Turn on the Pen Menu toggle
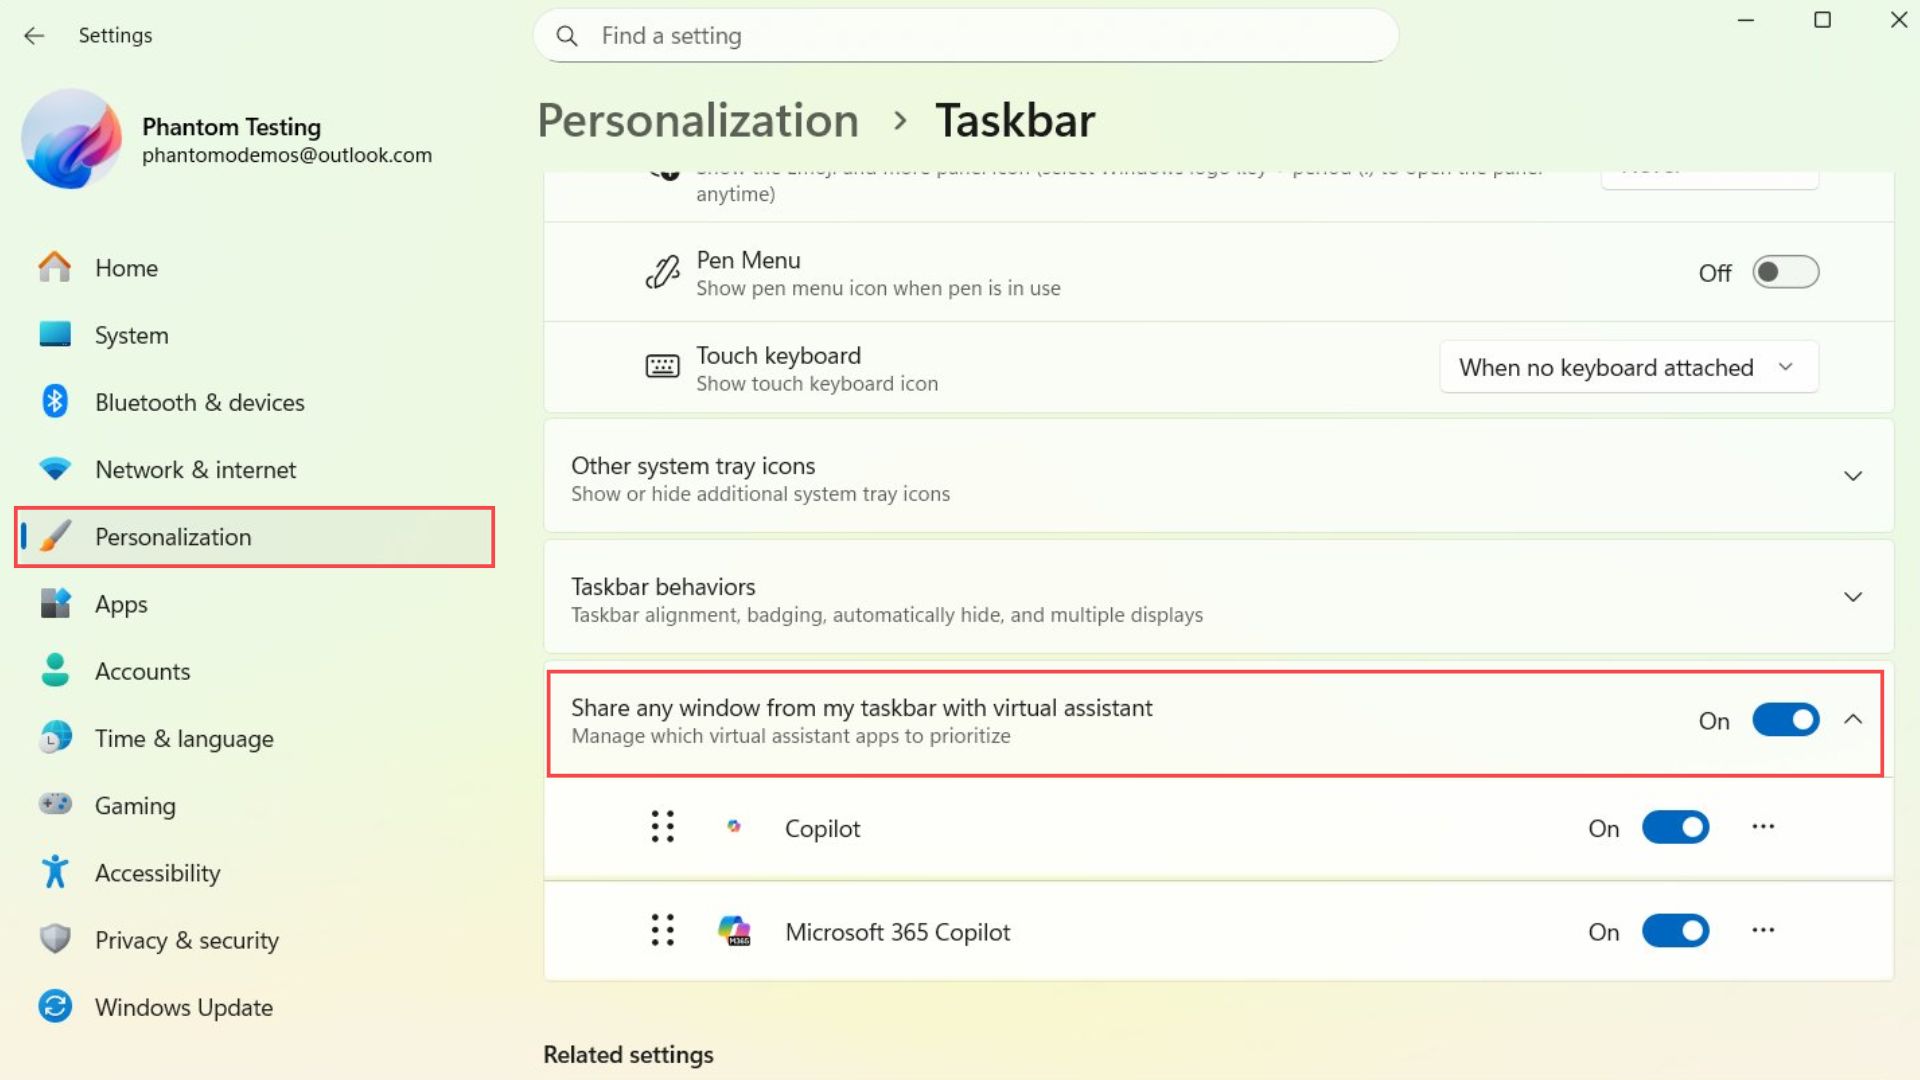Screen dimensions: 1920x1080 (x=1785, y=271)
